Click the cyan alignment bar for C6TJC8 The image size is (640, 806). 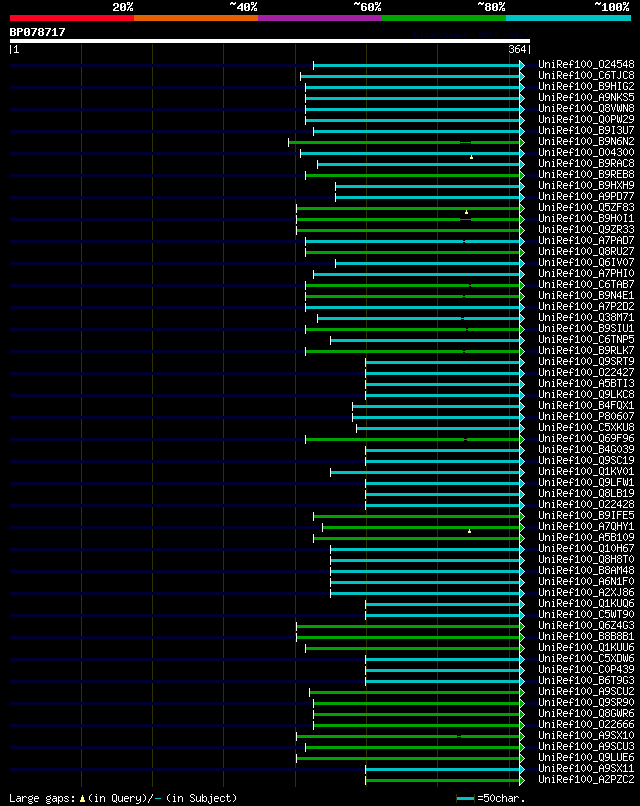tap(410, 77)
